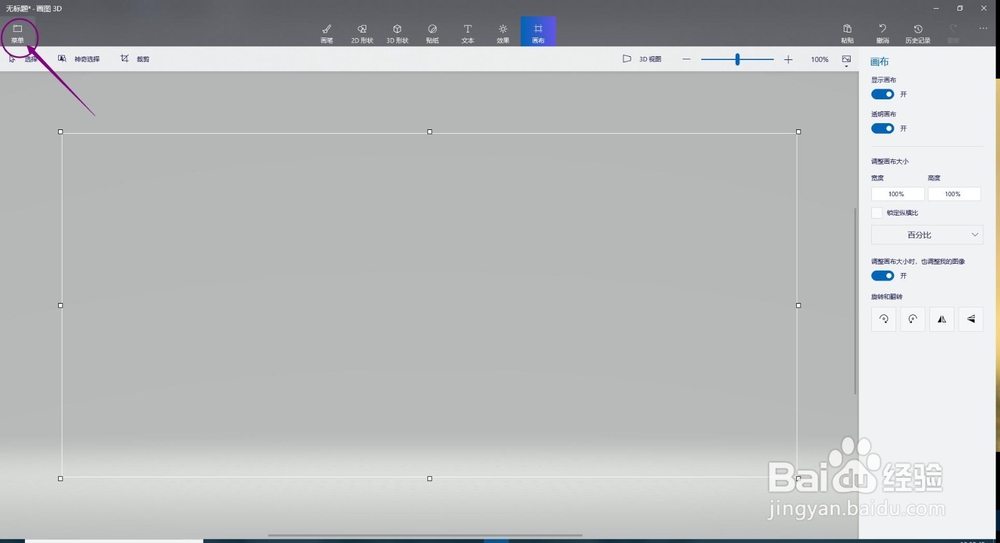Choose the 神奇选择 magic select tool
The width and height of the screenshot is (1000, 543).
(x=79, y=59)
